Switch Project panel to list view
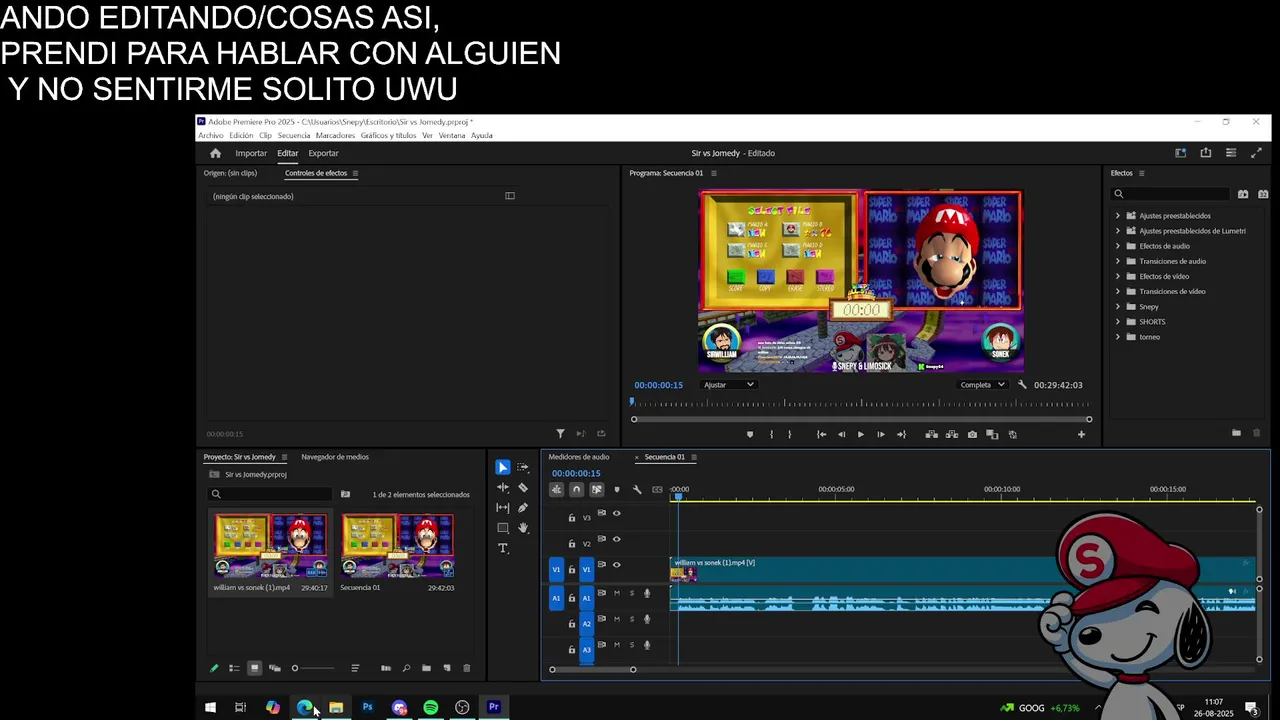This screenshot has height=720, width=1280. pos(234,668)
